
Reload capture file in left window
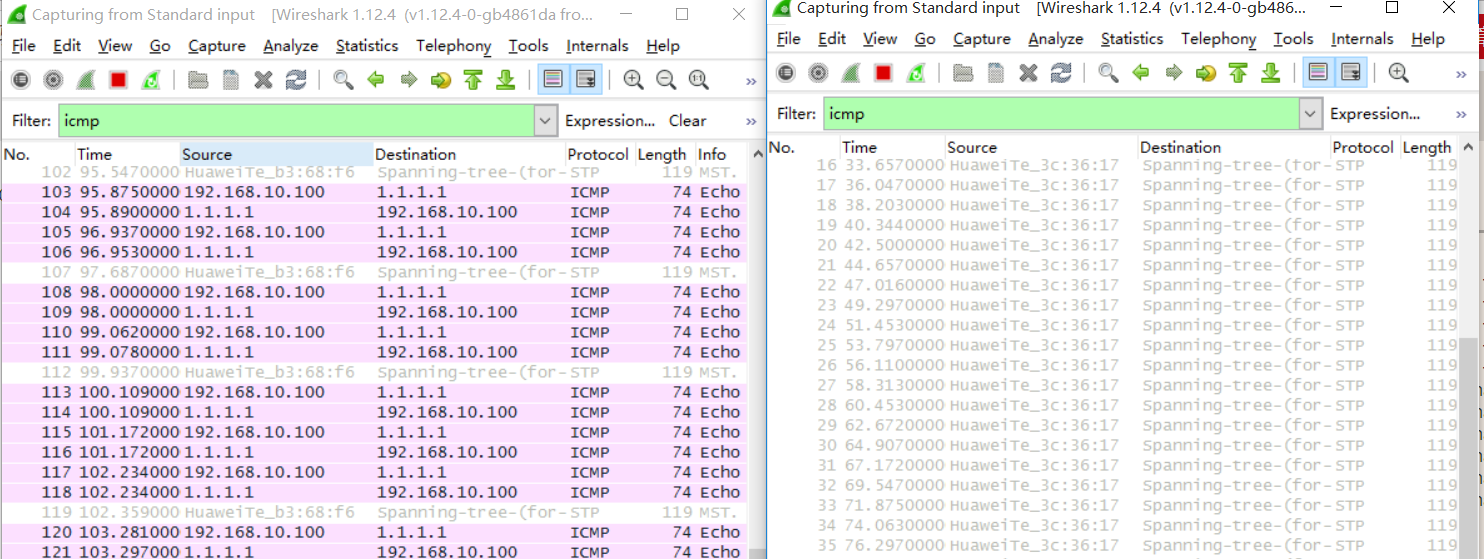tap(296, 80)
